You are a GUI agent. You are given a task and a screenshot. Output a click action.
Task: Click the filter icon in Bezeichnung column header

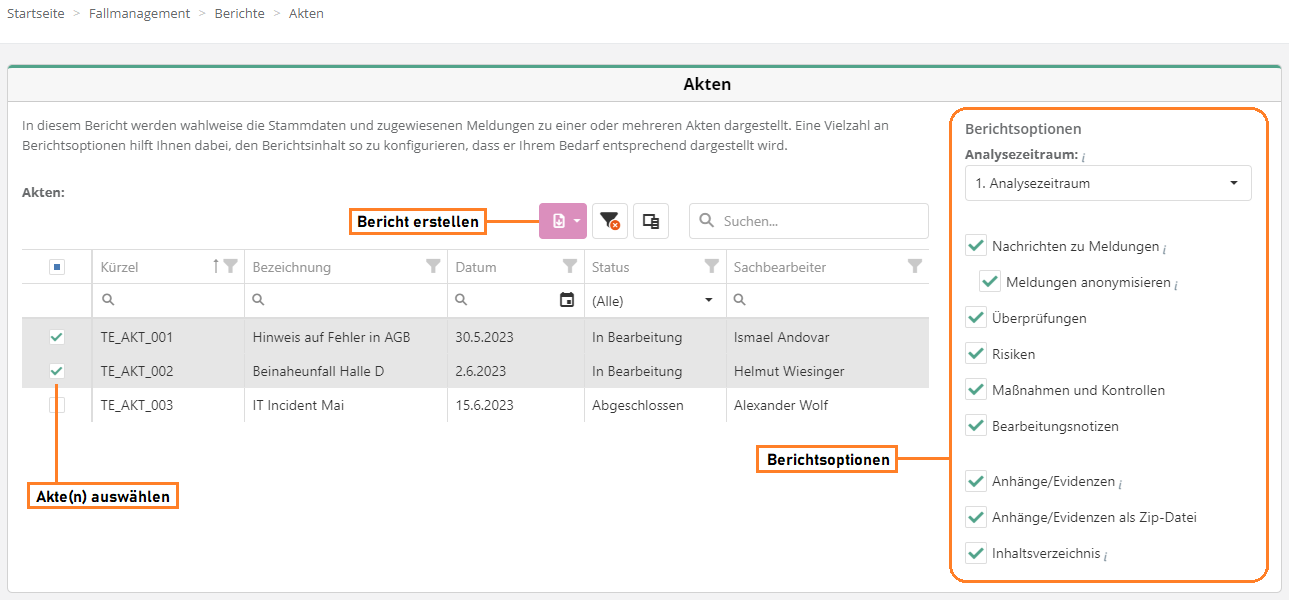pos(433,266)
